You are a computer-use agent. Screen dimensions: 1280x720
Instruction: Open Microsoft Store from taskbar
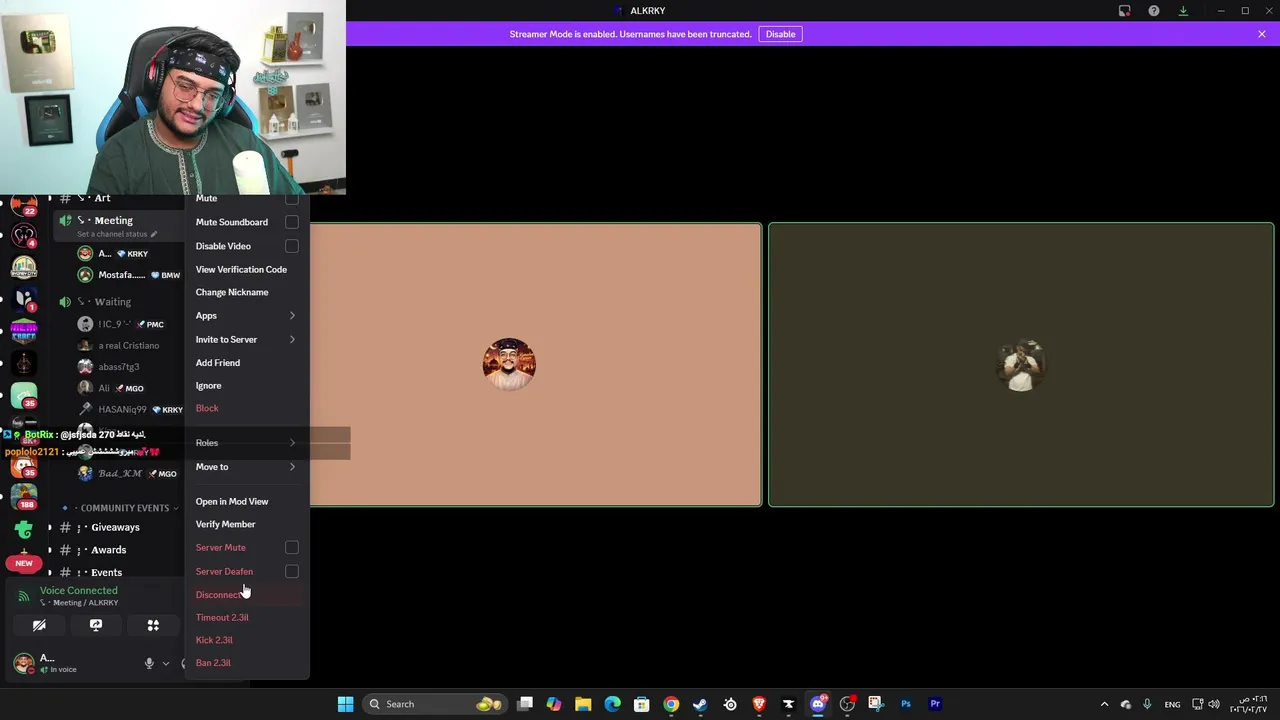(642, 704)
